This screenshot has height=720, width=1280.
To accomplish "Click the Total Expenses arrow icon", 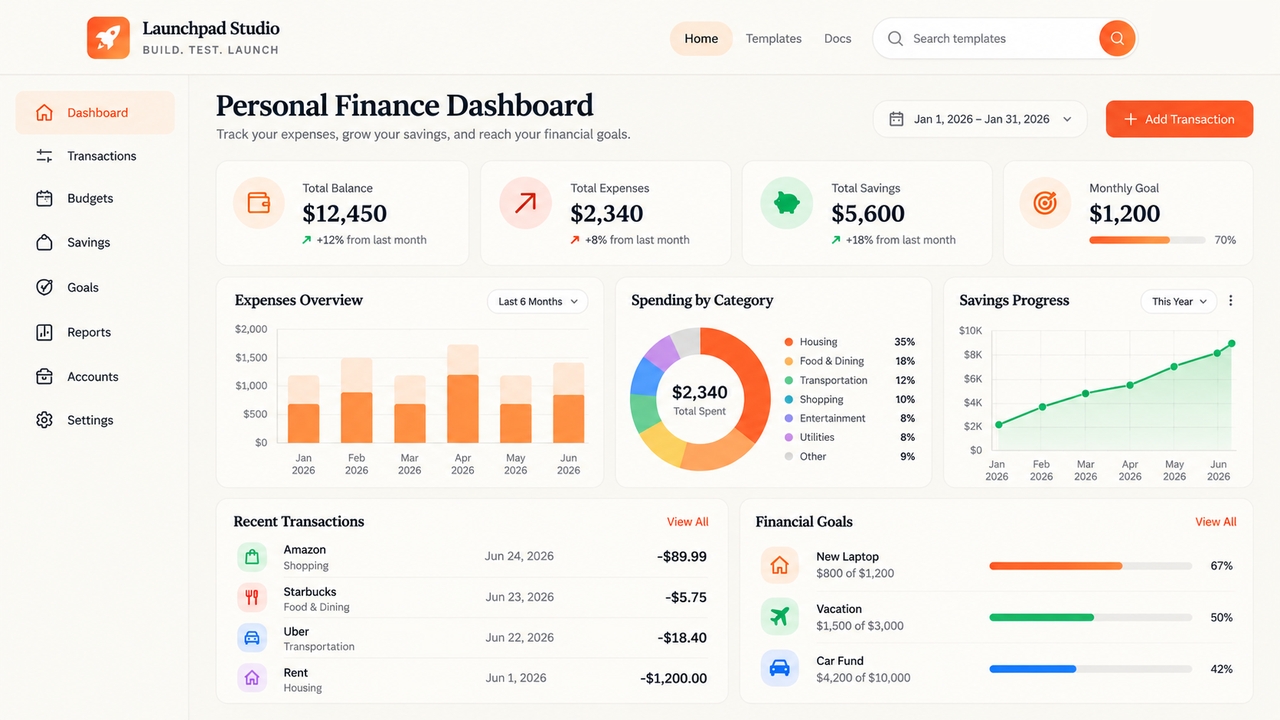I will (525, 203).
